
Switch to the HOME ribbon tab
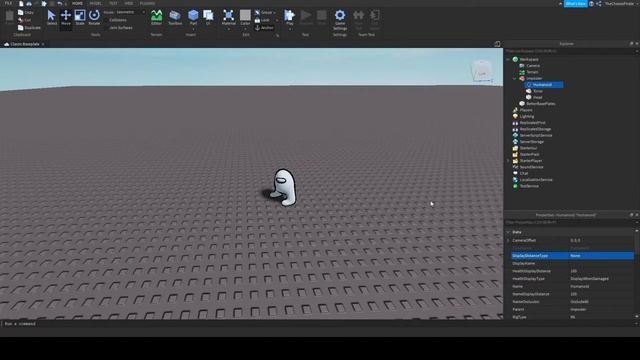coord(77,3)
